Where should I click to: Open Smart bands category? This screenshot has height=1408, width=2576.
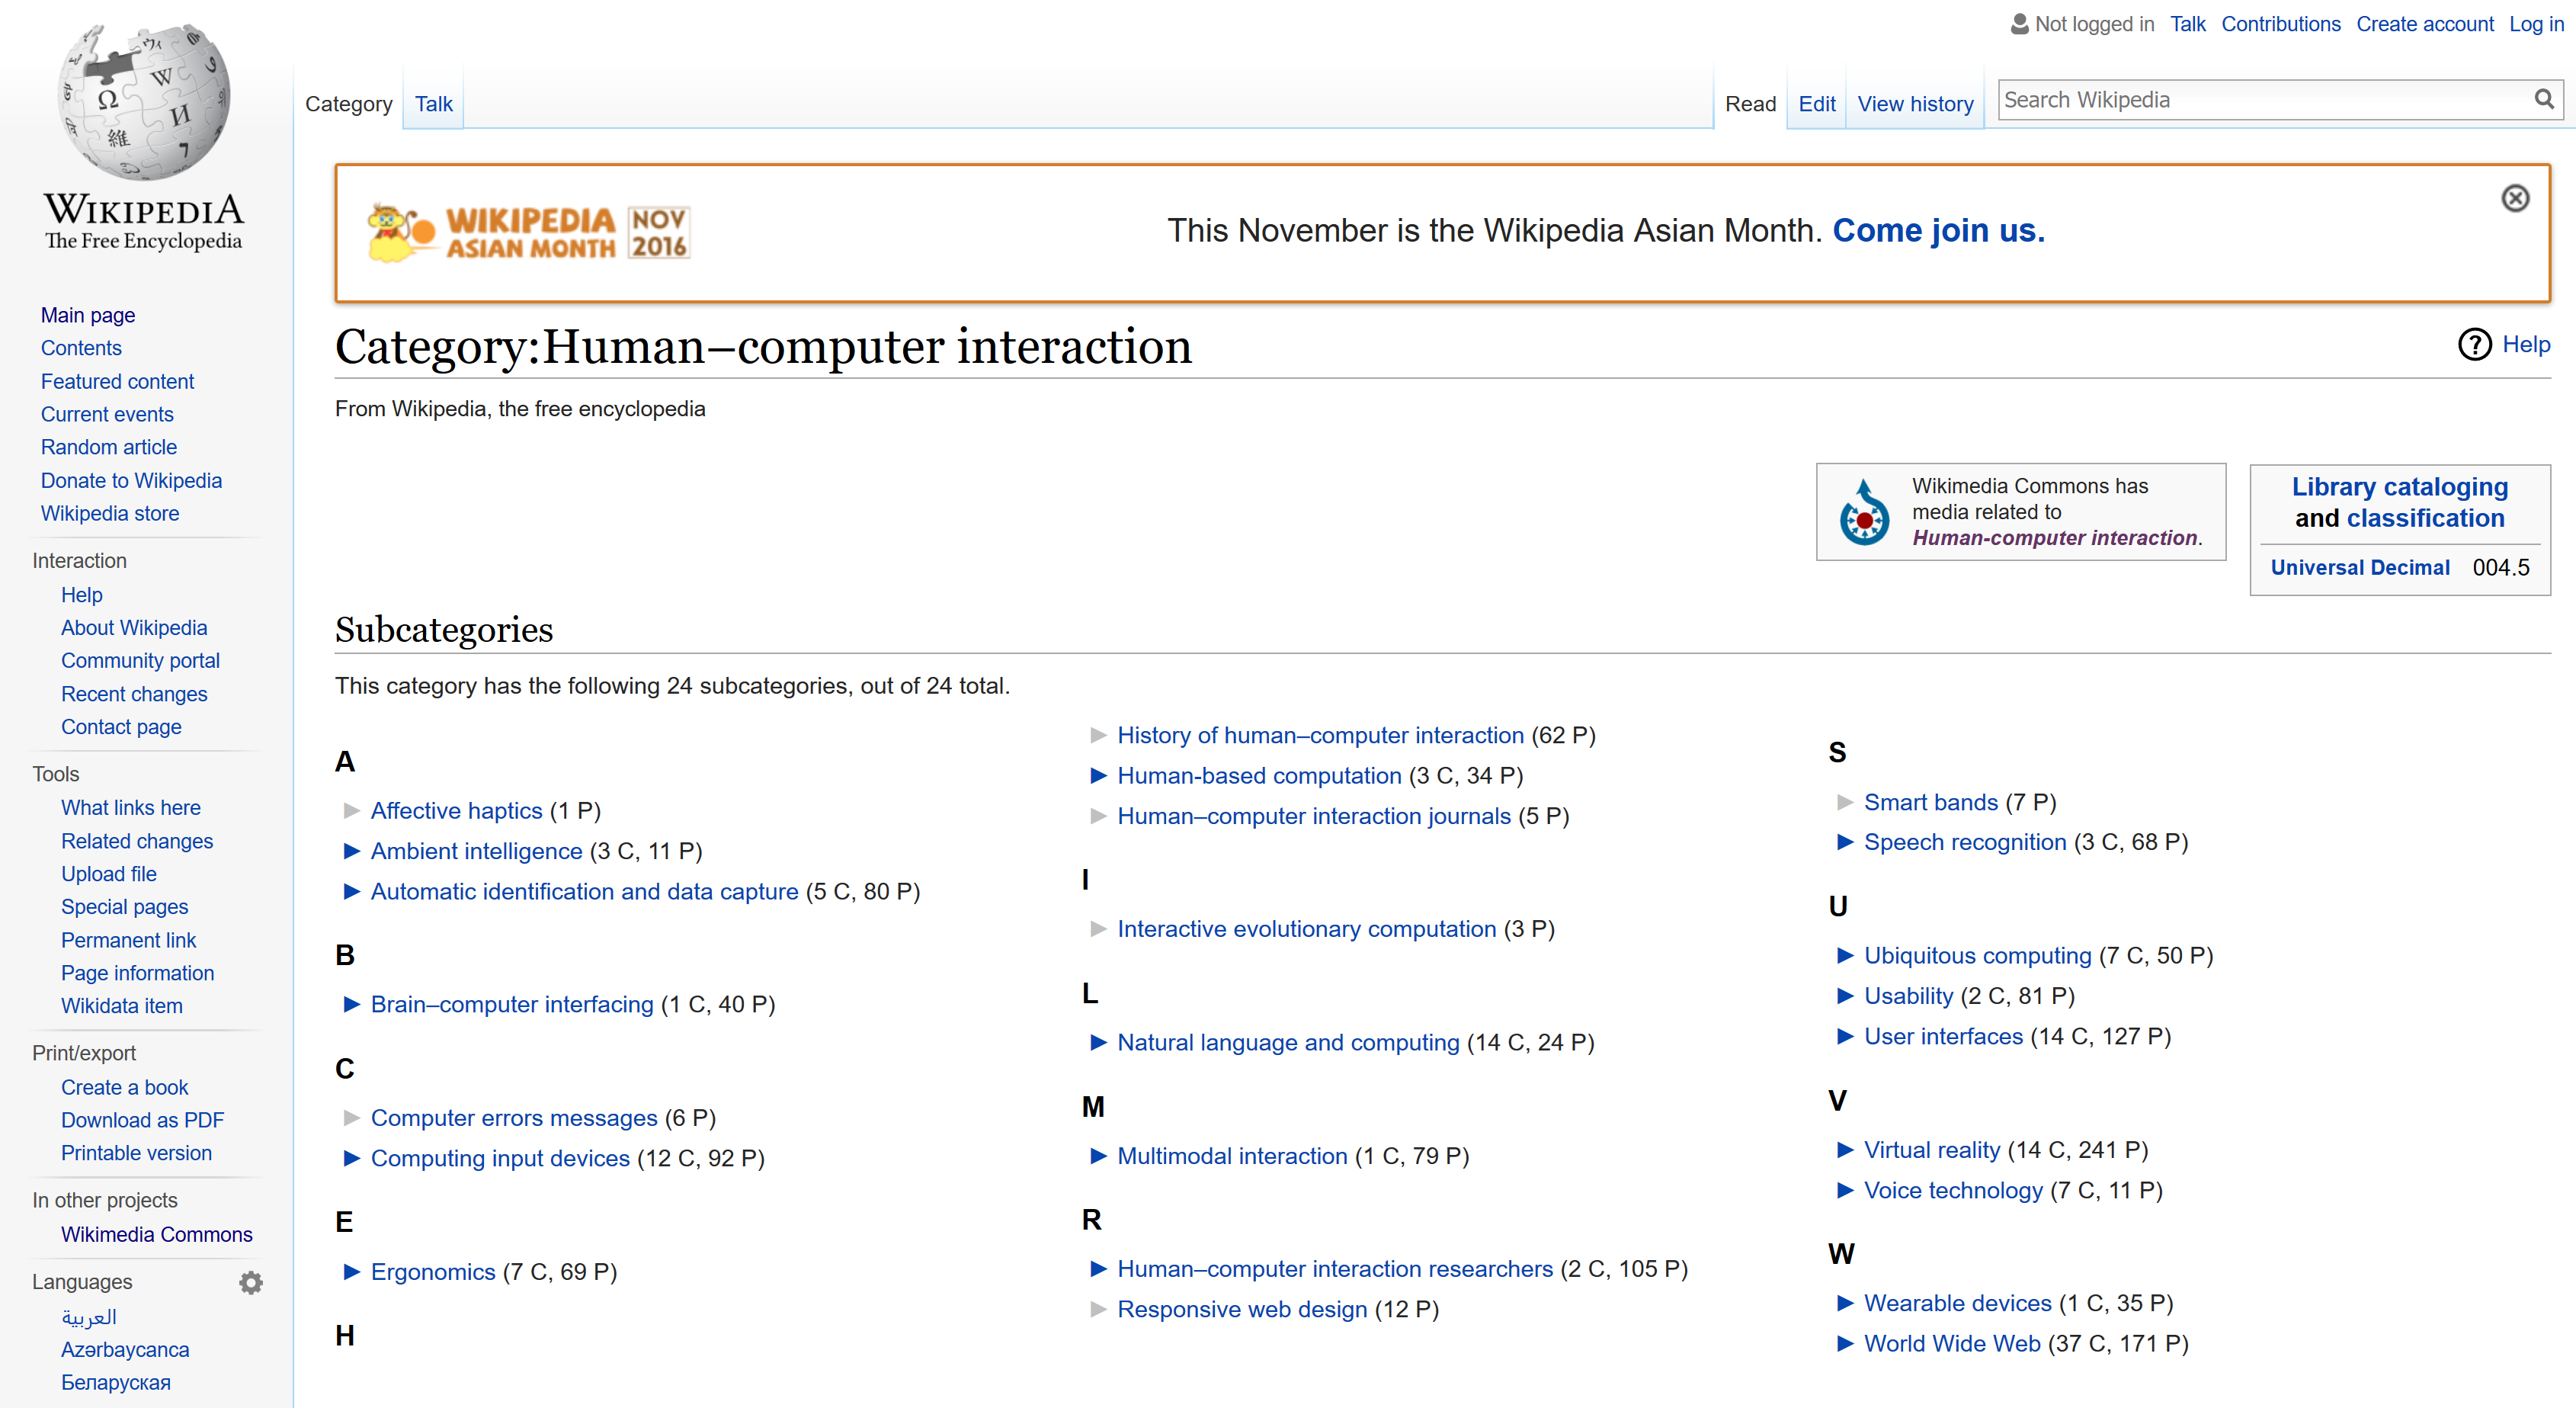click(x=1931, y=802)
